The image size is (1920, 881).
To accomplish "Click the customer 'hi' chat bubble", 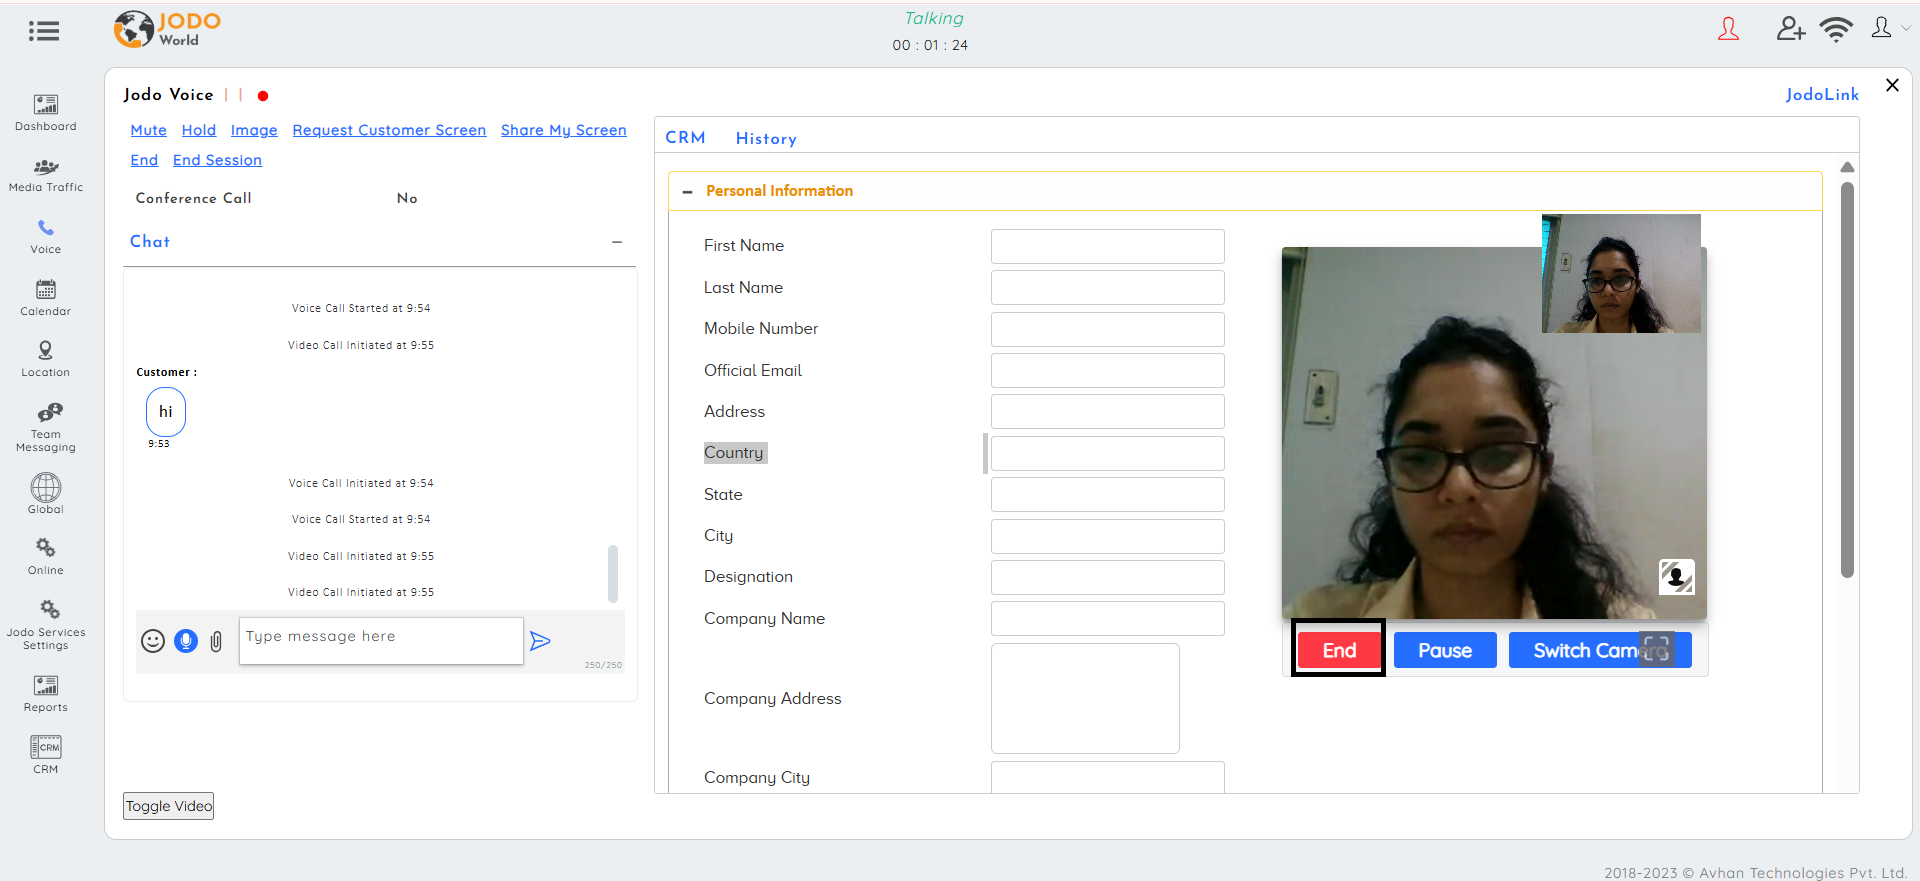I will (x=166, y=412).
